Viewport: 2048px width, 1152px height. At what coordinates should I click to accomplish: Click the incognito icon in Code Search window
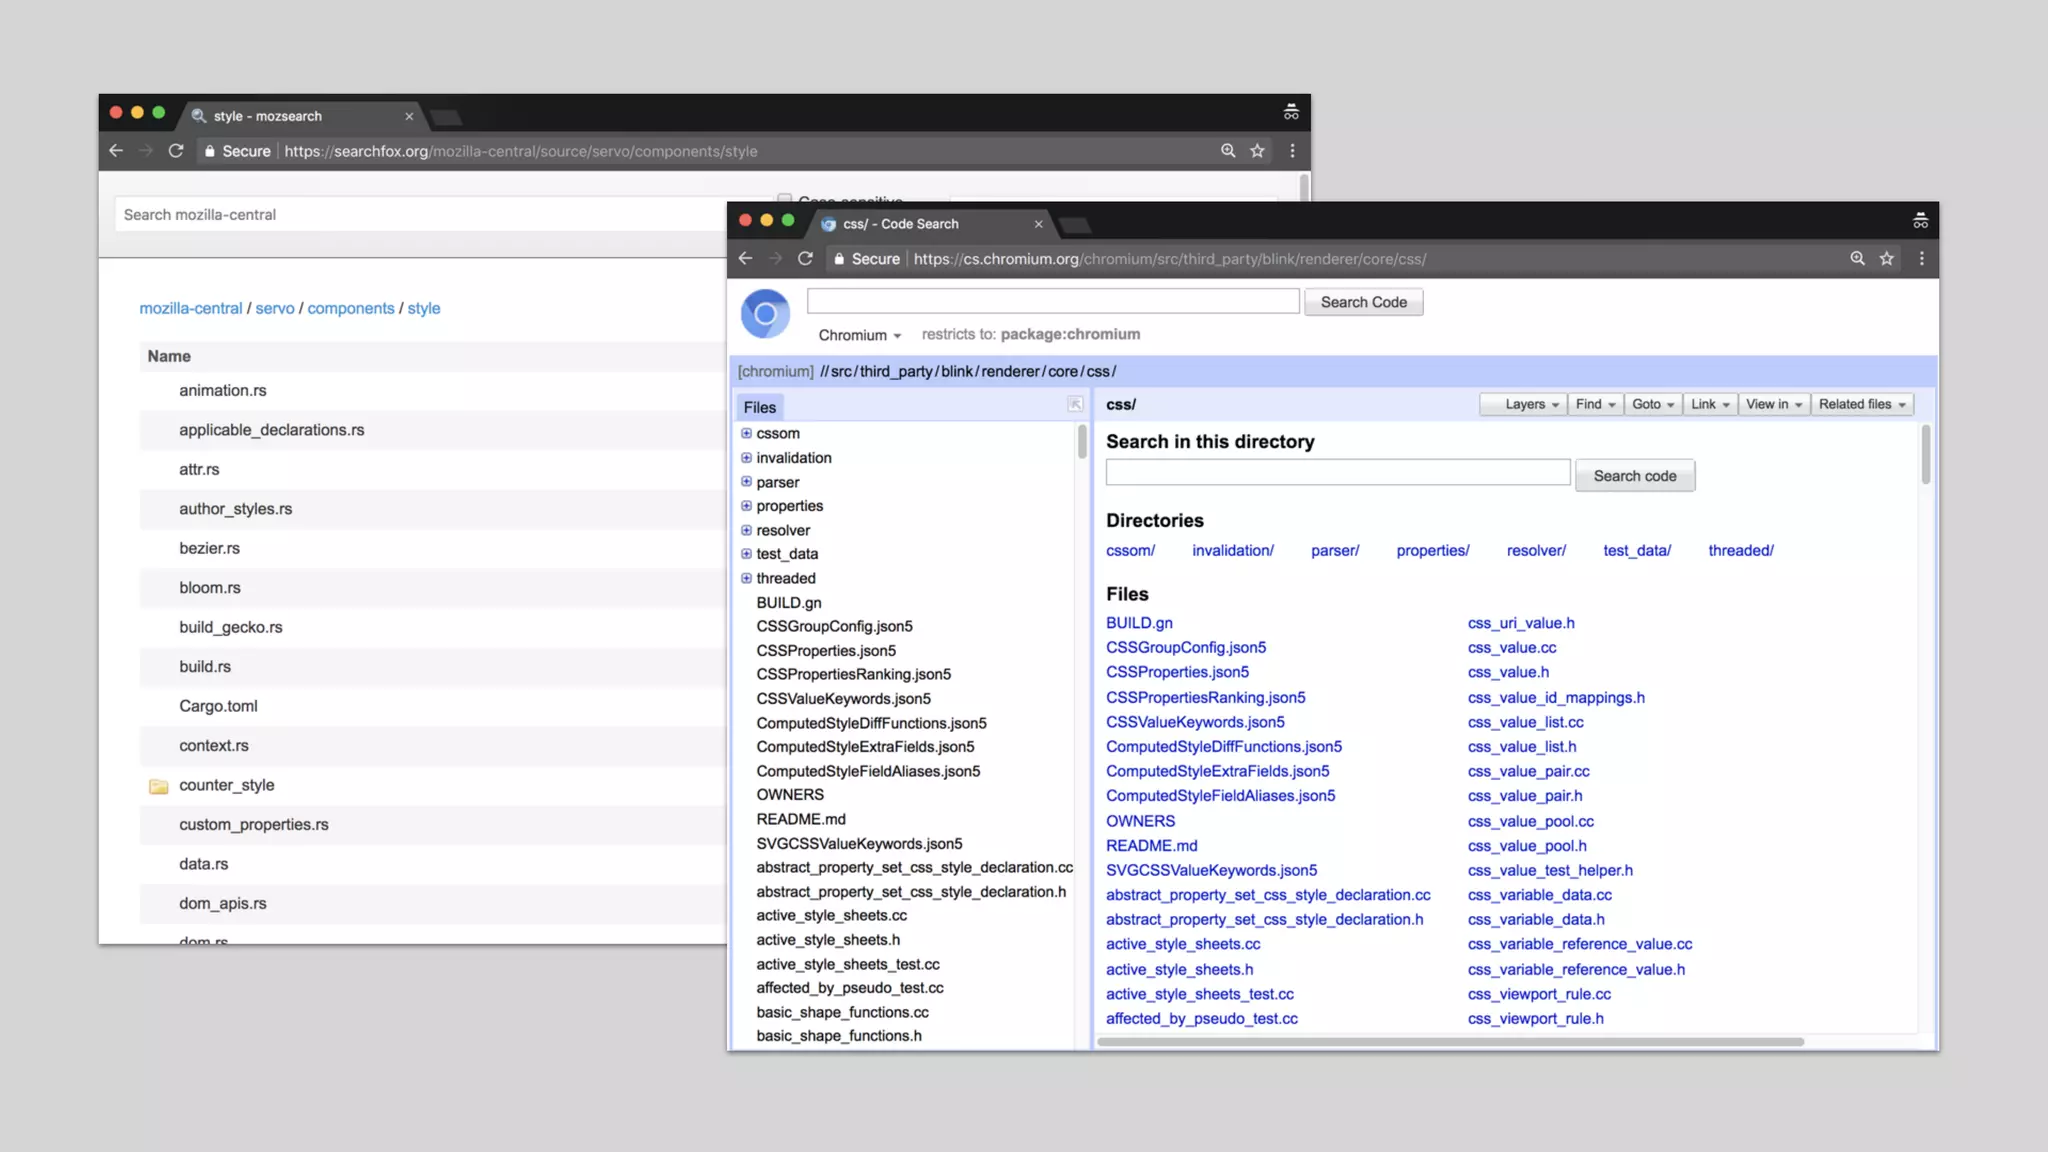tap(1920, 221)
